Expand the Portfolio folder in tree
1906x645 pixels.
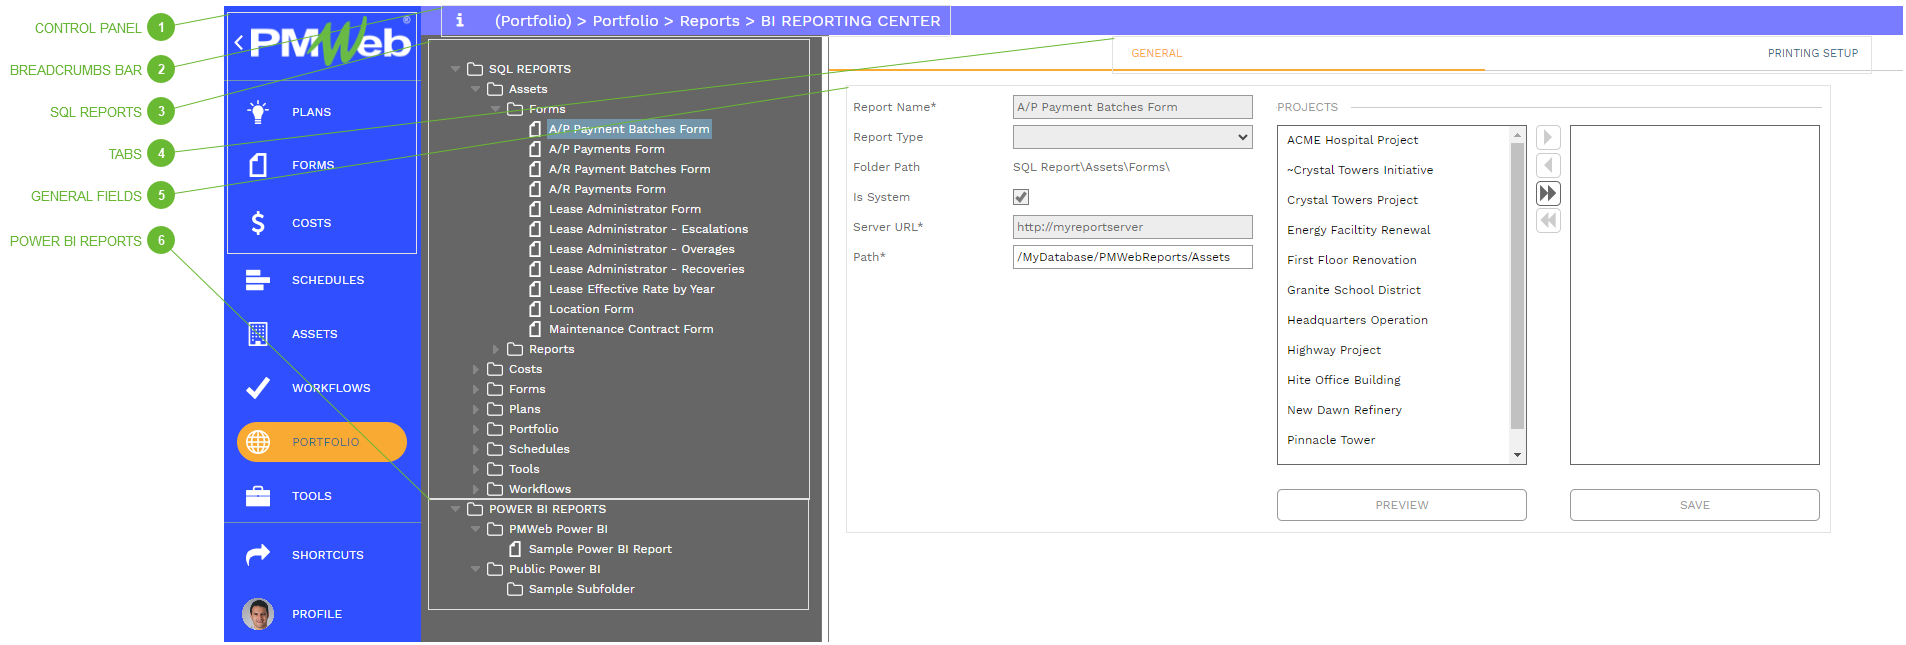[x=475, y=429]
